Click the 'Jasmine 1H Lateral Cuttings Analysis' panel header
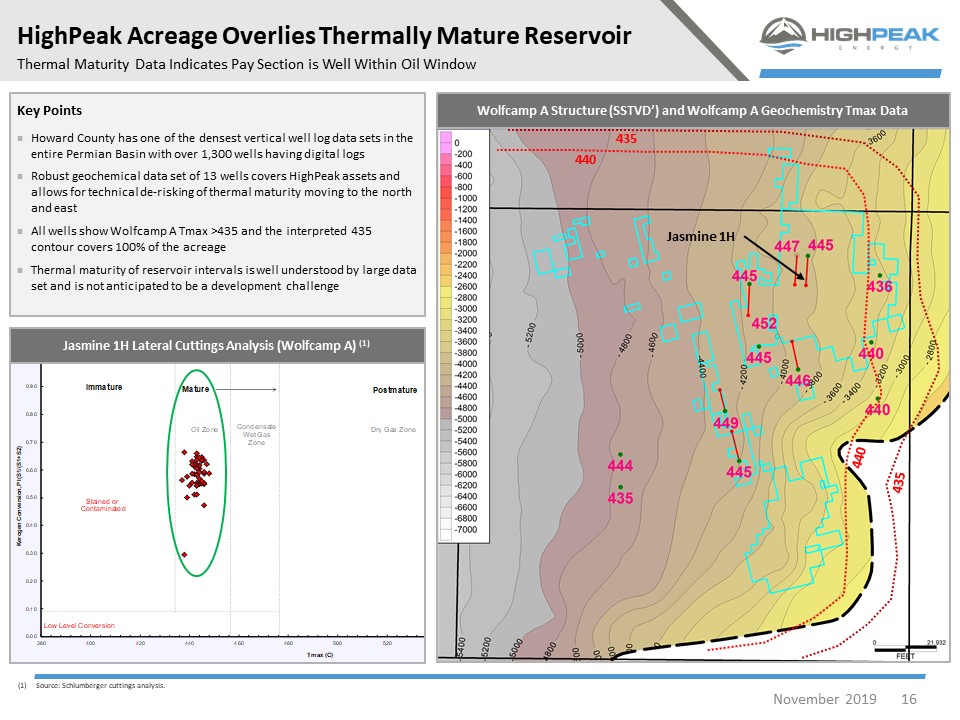960x720 pixels. click(217, 346)
